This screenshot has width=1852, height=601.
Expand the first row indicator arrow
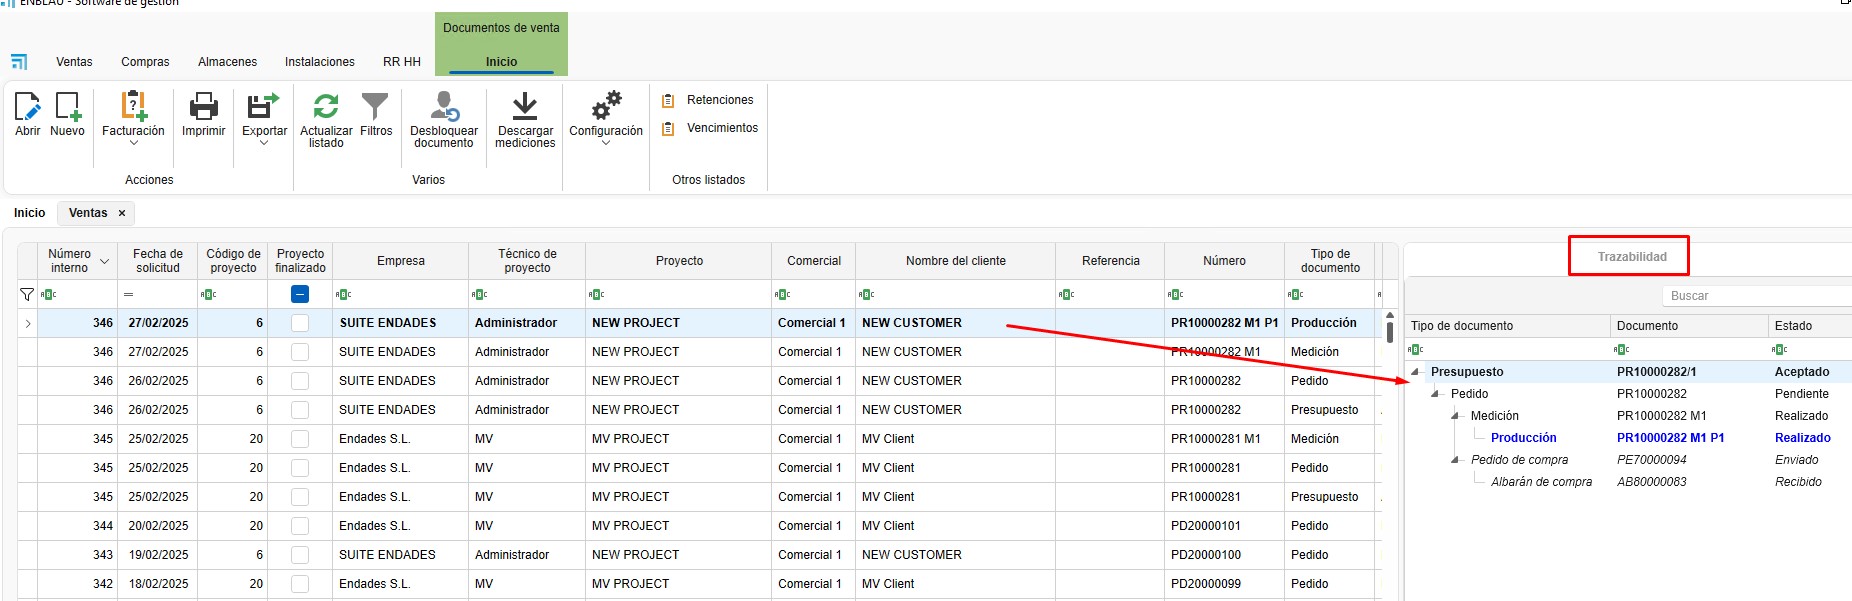[x=28, y=323]
